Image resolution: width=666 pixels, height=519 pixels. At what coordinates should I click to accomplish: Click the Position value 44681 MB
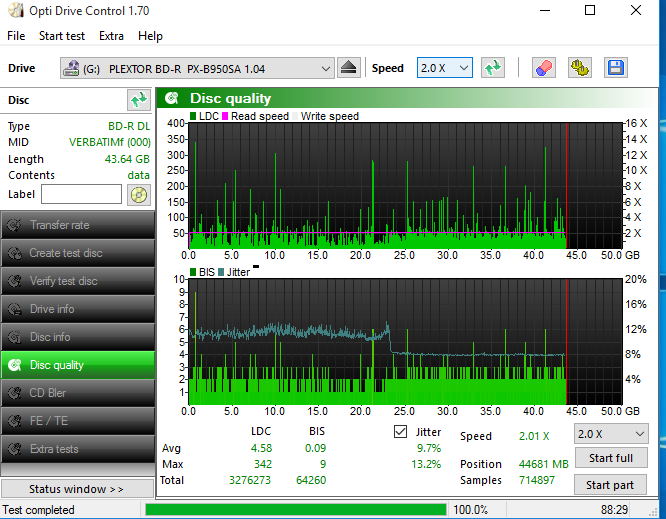click(x=543, y=464)
